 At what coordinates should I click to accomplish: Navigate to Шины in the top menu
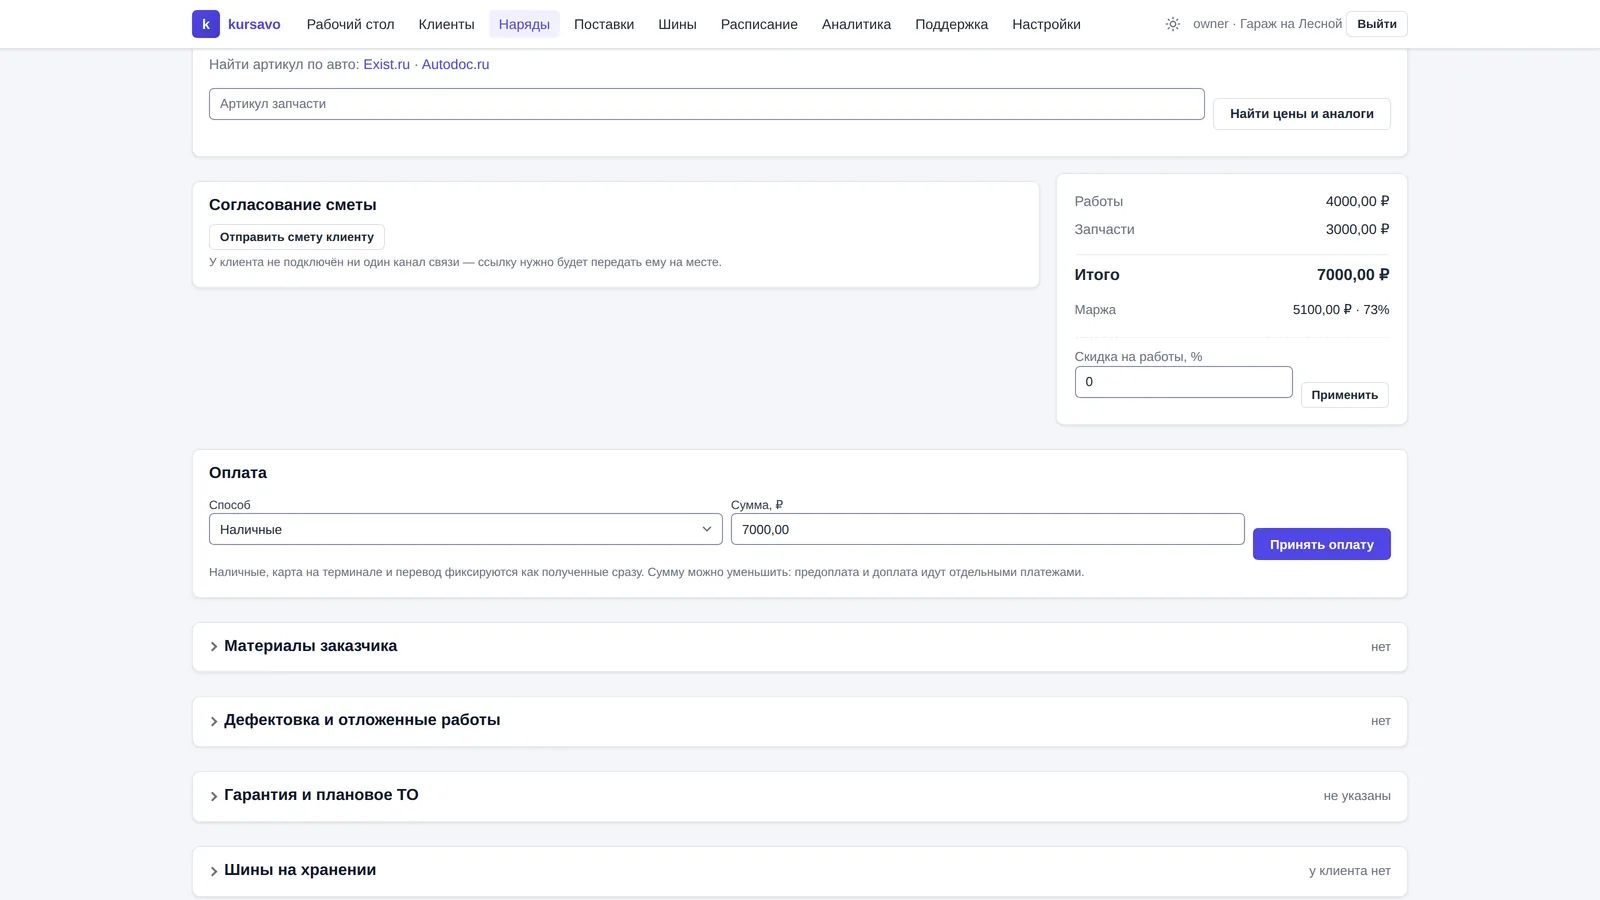point(677,24)
